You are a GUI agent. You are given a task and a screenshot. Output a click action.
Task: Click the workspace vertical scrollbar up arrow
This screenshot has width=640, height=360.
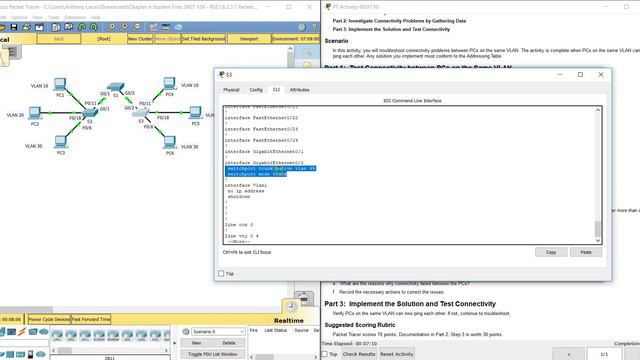[x=290, y=49]
